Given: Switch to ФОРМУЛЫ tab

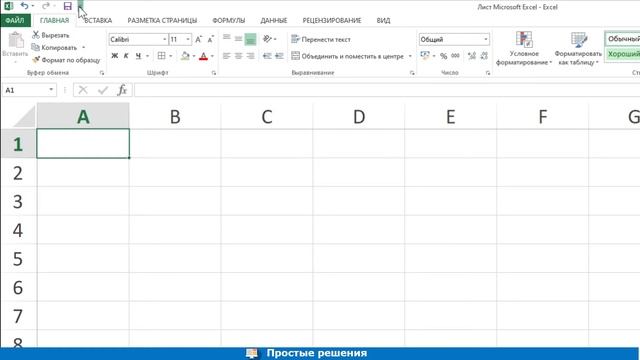Looking at the screenshot, I should [x=229, y=20].
